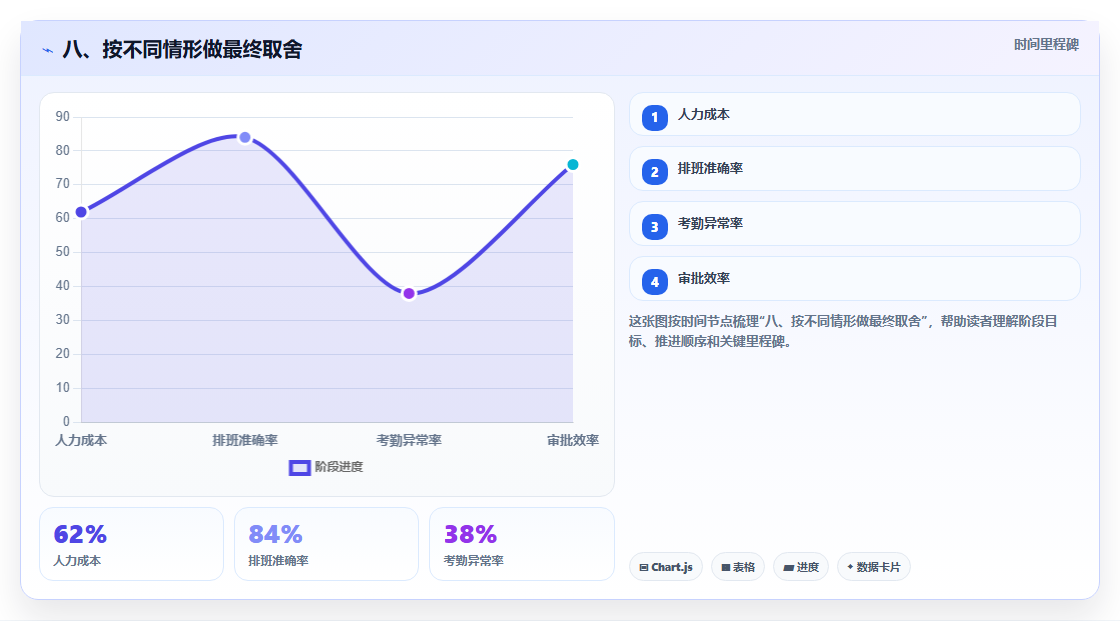Image resolution: width=1120 pixels, height=621 pixels.
Task: Click the y-axis value 0
Action: point(66,422)
